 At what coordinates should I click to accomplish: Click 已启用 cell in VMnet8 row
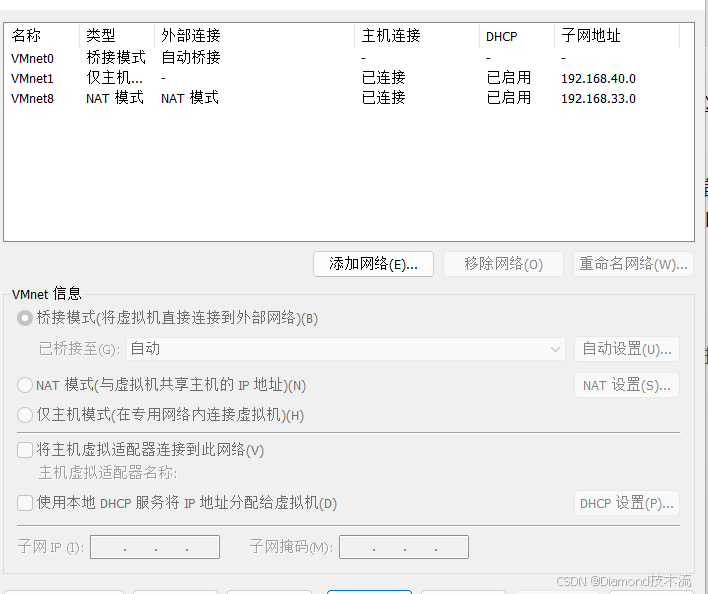coord(508,97)
